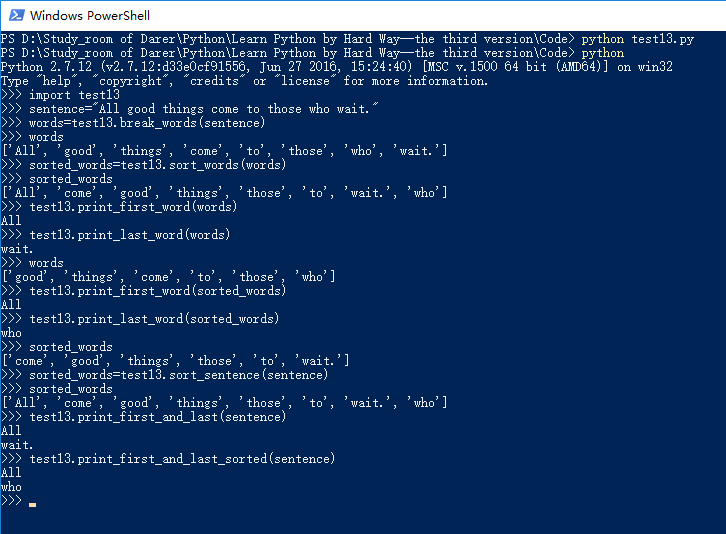The height and width of the screenshot is (534, 726).
Task: Click the test13.print_last_word(words) command
Action: point(129,235)
